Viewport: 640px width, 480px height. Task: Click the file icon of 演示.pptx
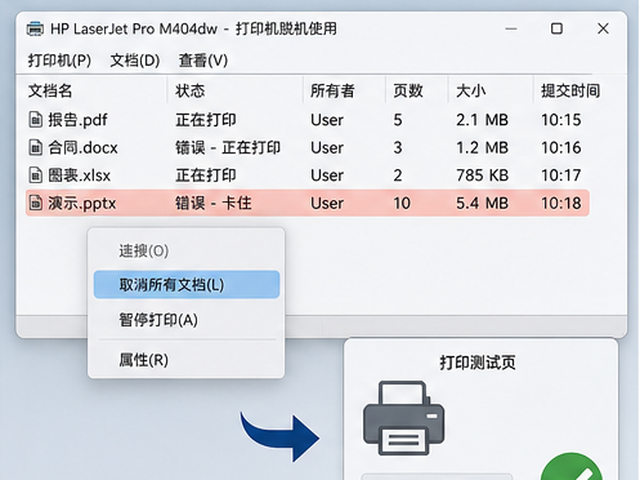(36, 203)
